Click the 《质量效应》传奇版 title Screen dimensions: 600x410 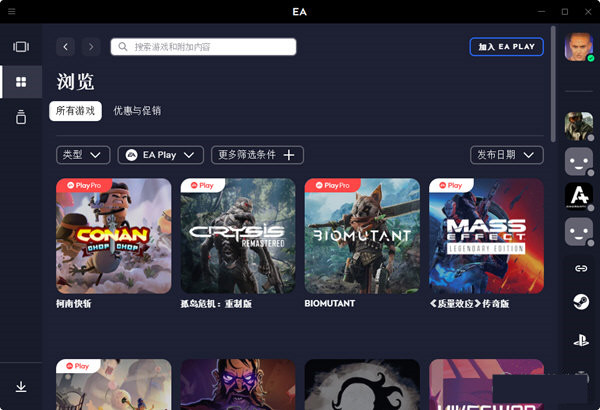469,304
